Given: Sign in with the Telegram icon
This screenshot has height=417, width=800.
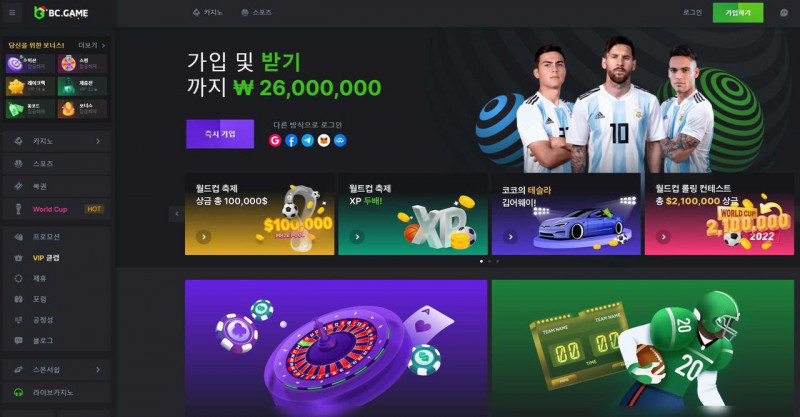Looking at the screenshot, I should 308,140.
